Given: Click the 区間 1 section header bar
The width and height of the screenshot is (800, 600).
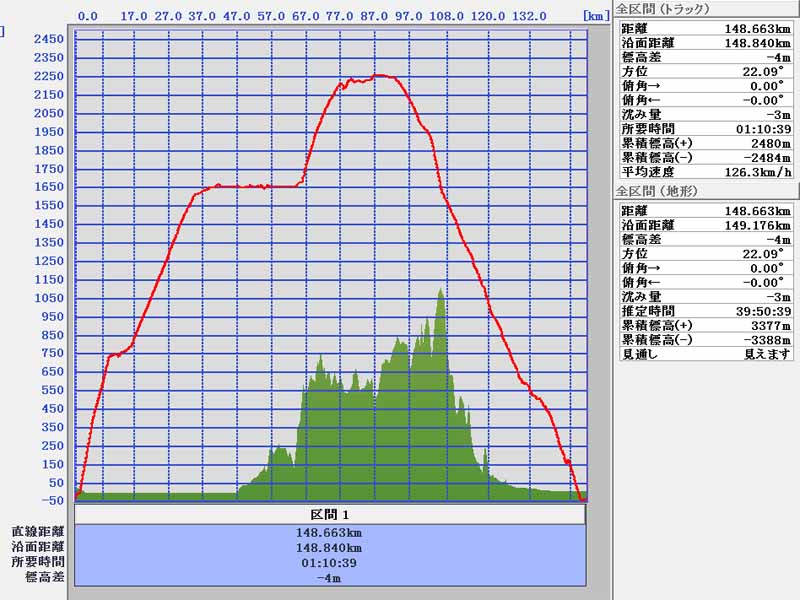Looking at the screenshot, I should tap(329, 514).
